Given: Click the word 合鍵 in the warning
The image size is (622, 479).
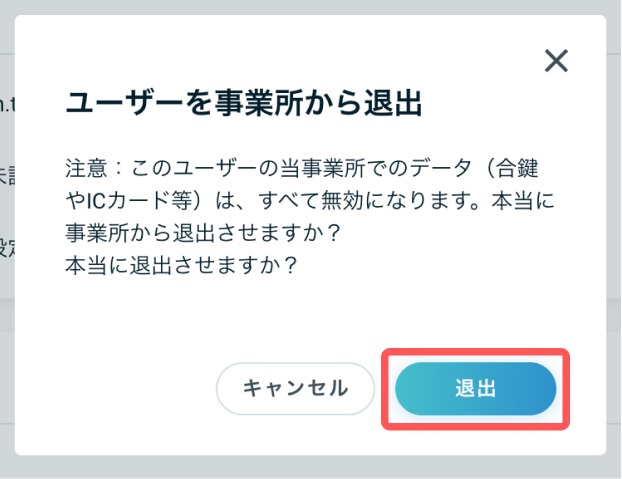Looking at the screenshot, I should click(517, 168).
